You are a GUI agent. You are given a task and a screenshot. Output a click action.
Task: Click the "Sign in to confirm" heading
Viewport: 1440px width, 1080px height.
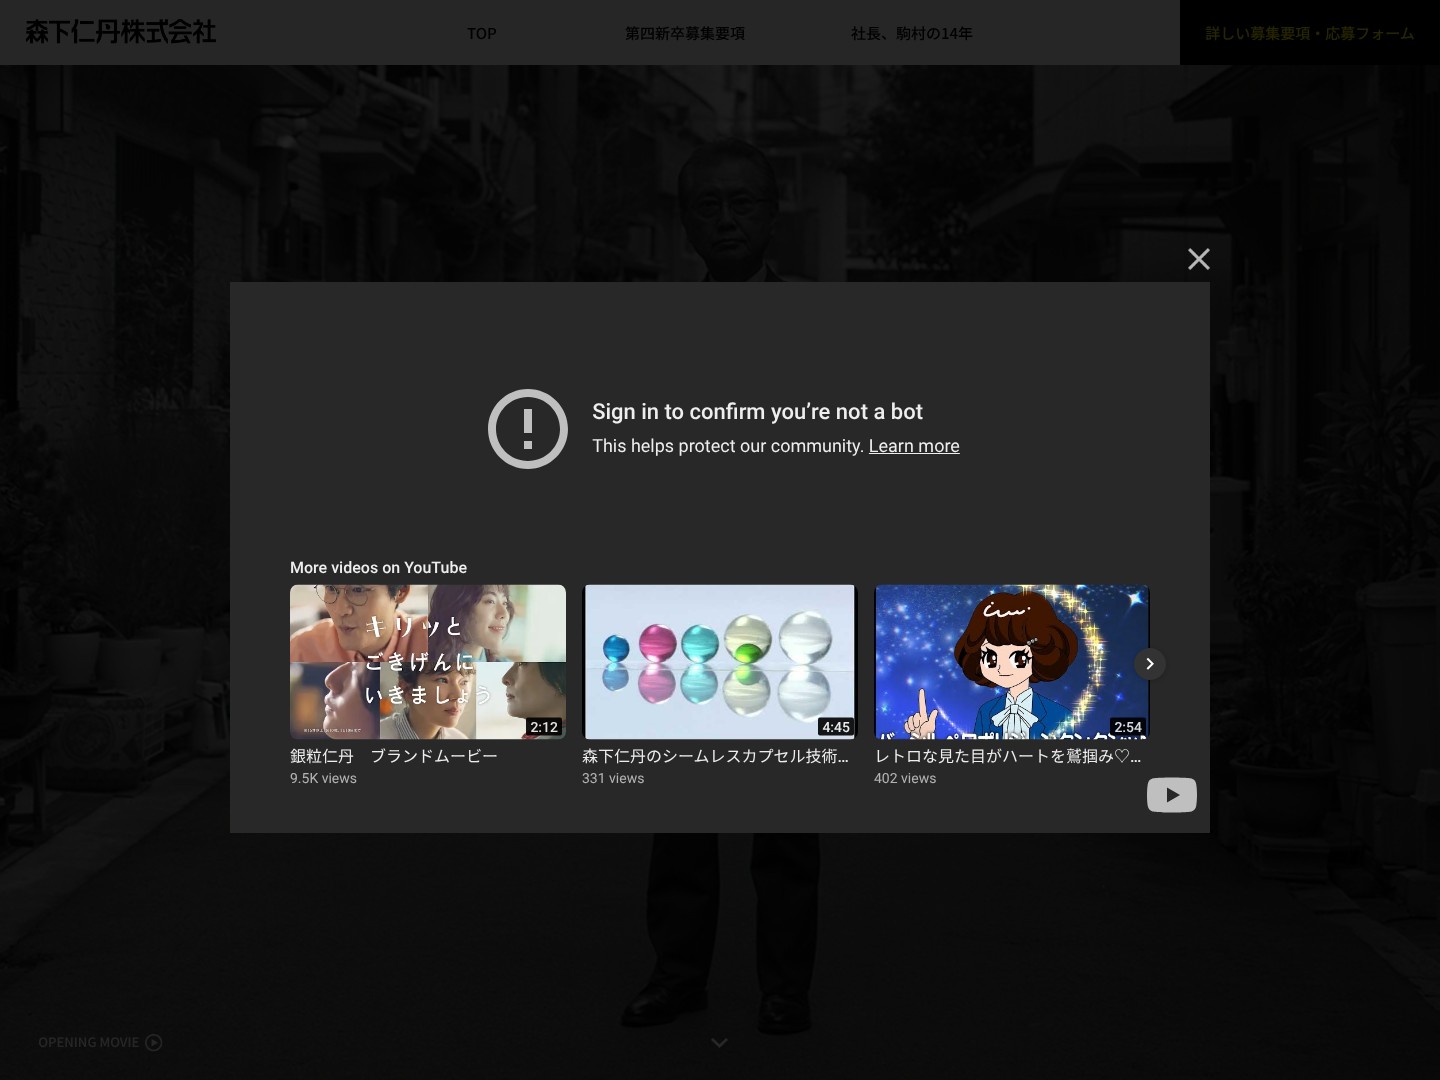pos(757,412)
